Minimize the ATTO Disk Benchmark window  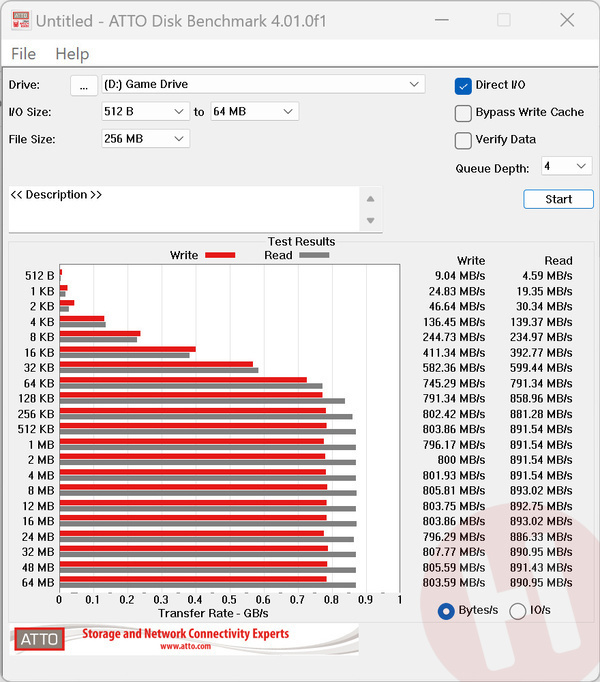[448, 20]
